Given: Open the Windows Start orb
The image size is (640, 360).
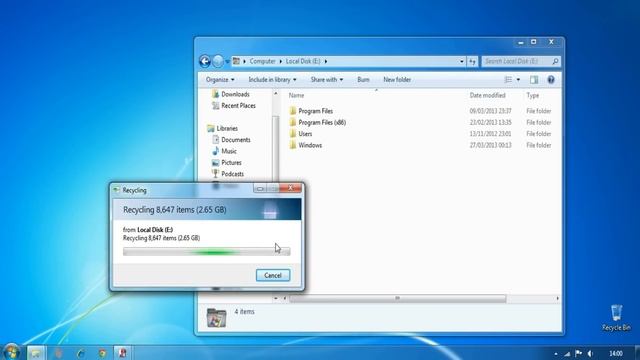Looking at the screenshot, I should pyautogui.click(x=11, y=352).
